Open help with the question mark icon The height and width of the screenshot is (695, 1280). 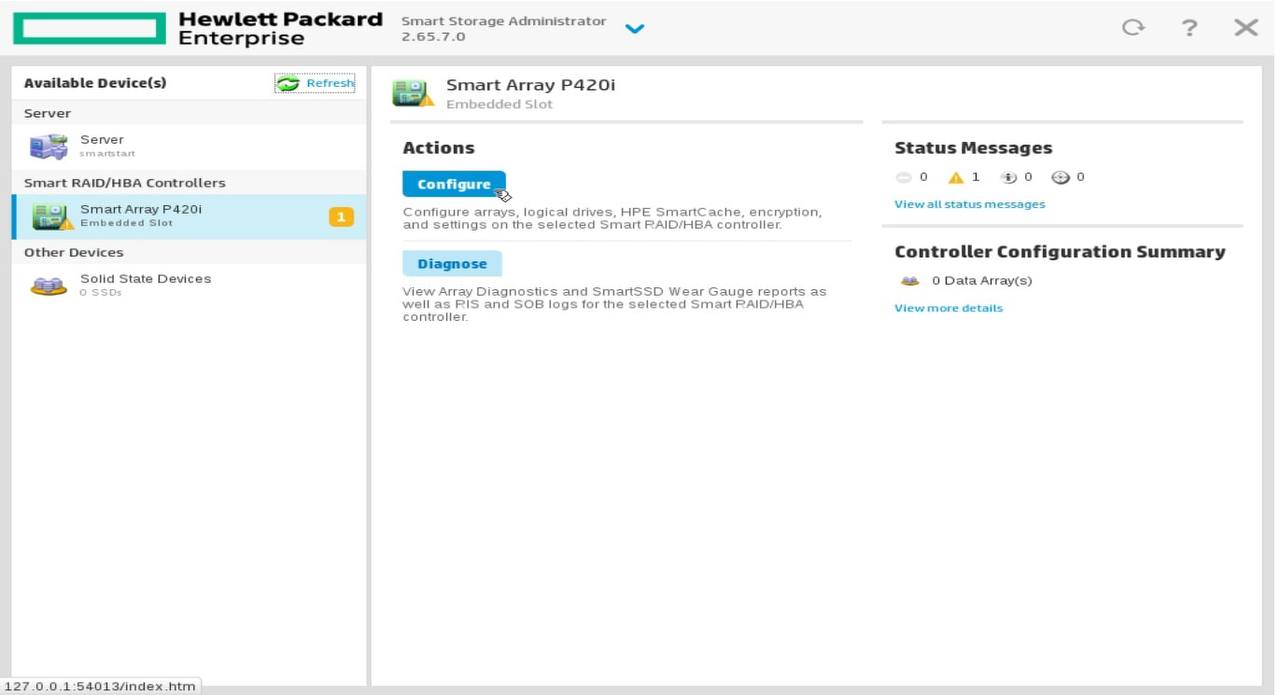coord(1189,28)
